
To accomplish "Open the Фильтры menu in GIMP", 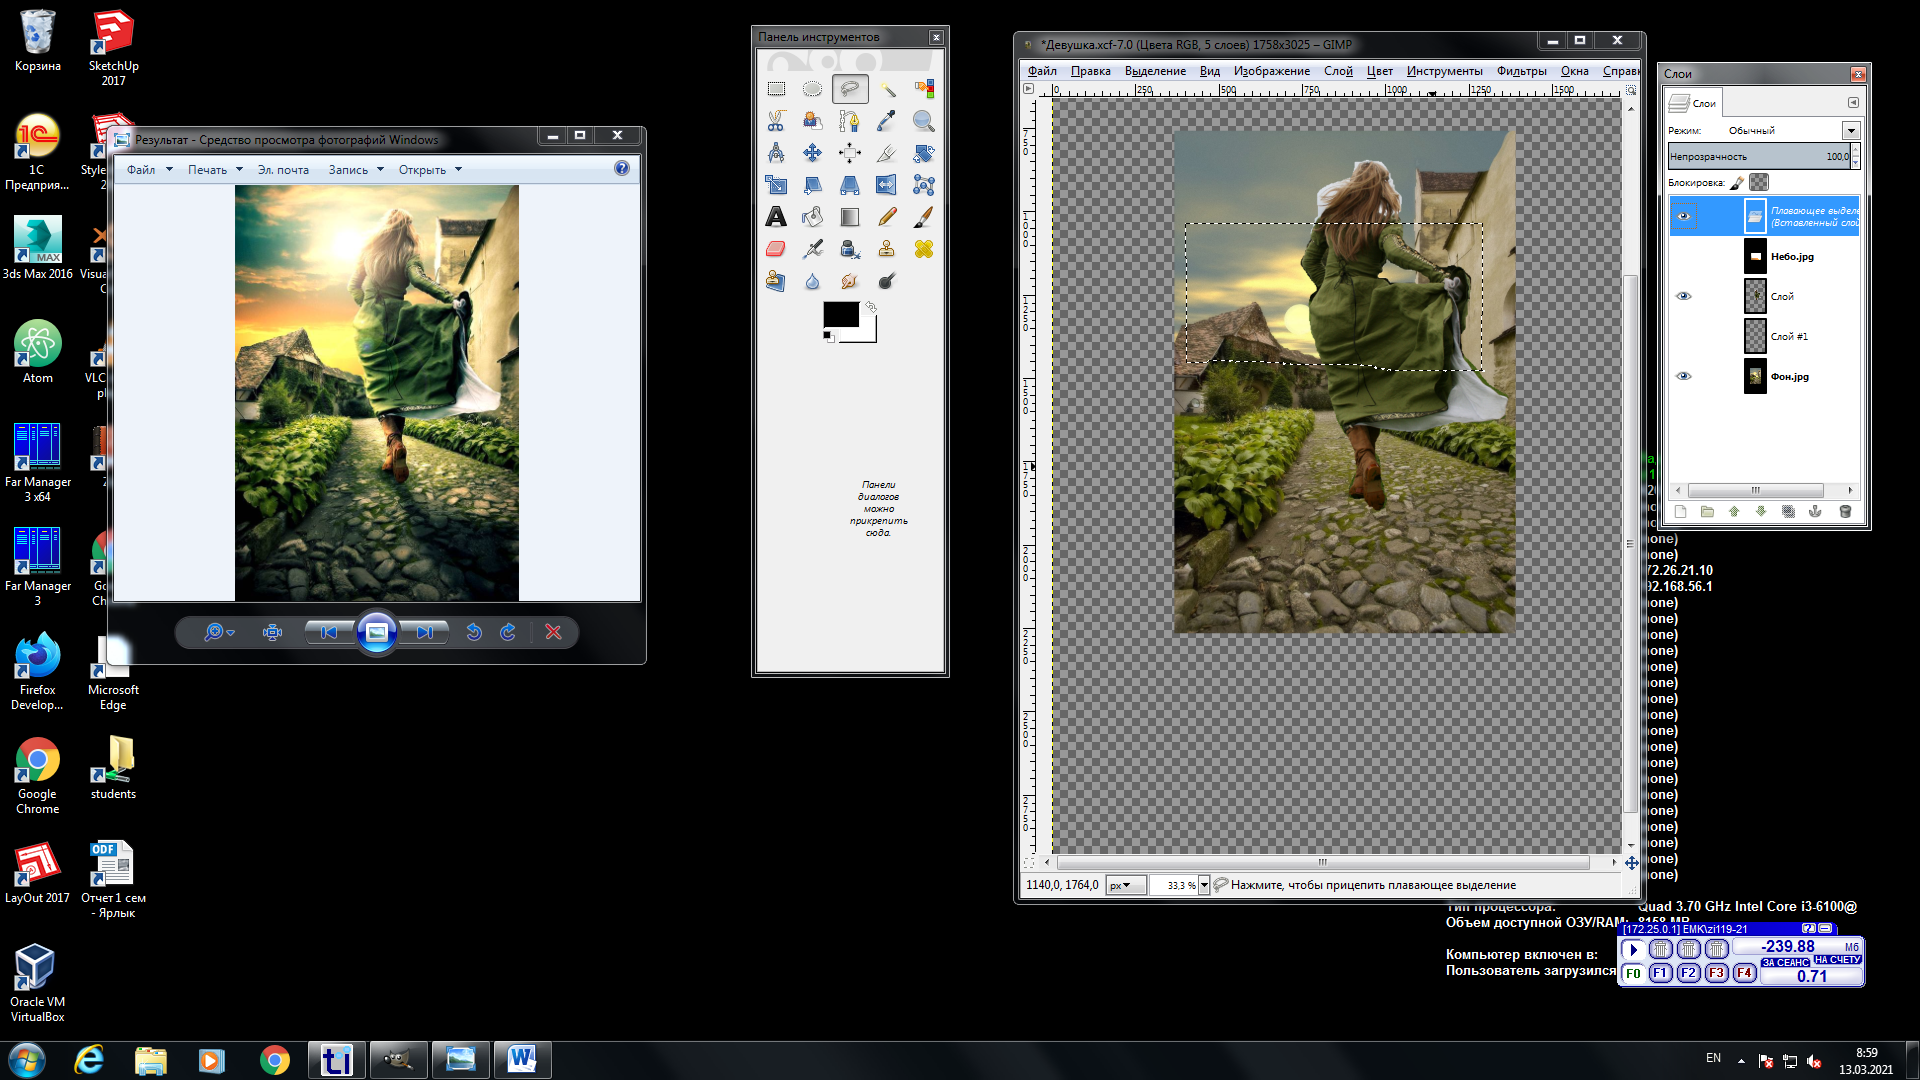I will [1521, 71].
